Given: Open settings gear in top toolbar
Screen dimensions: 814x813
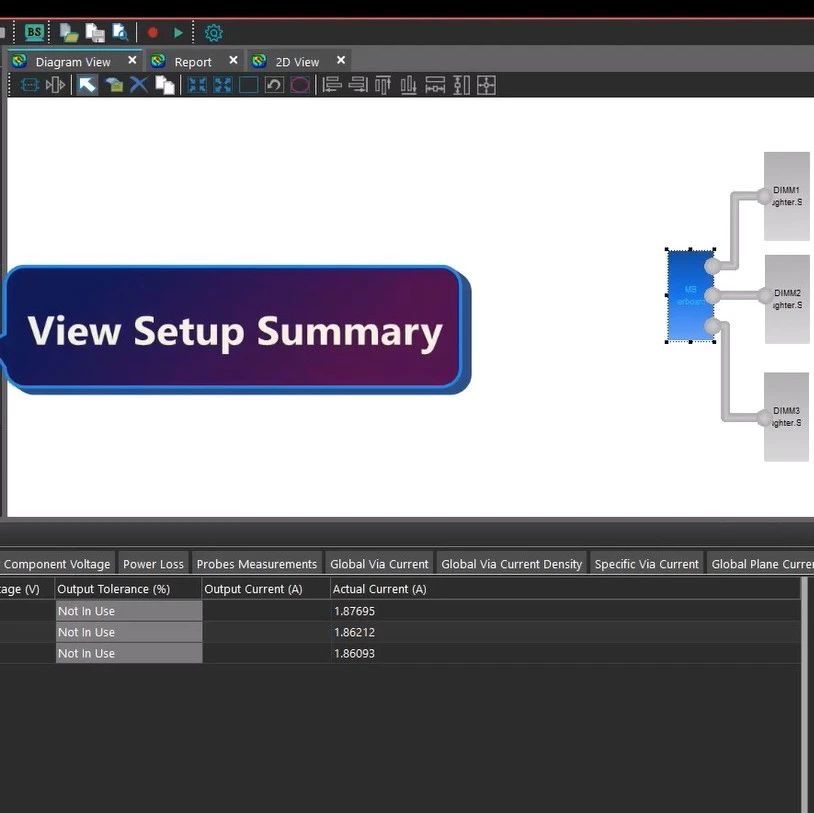Looking at the screenshot, I should 213,32.
